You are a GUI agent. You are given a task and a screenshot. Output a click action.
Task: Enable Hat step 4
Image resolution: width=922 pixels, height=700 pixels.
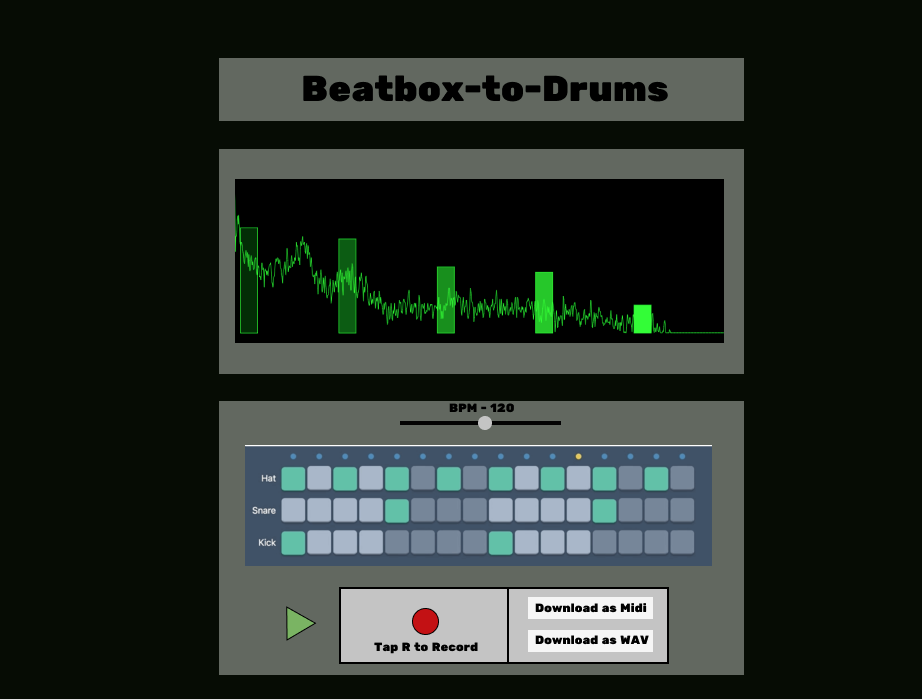(x=371, y=478)
